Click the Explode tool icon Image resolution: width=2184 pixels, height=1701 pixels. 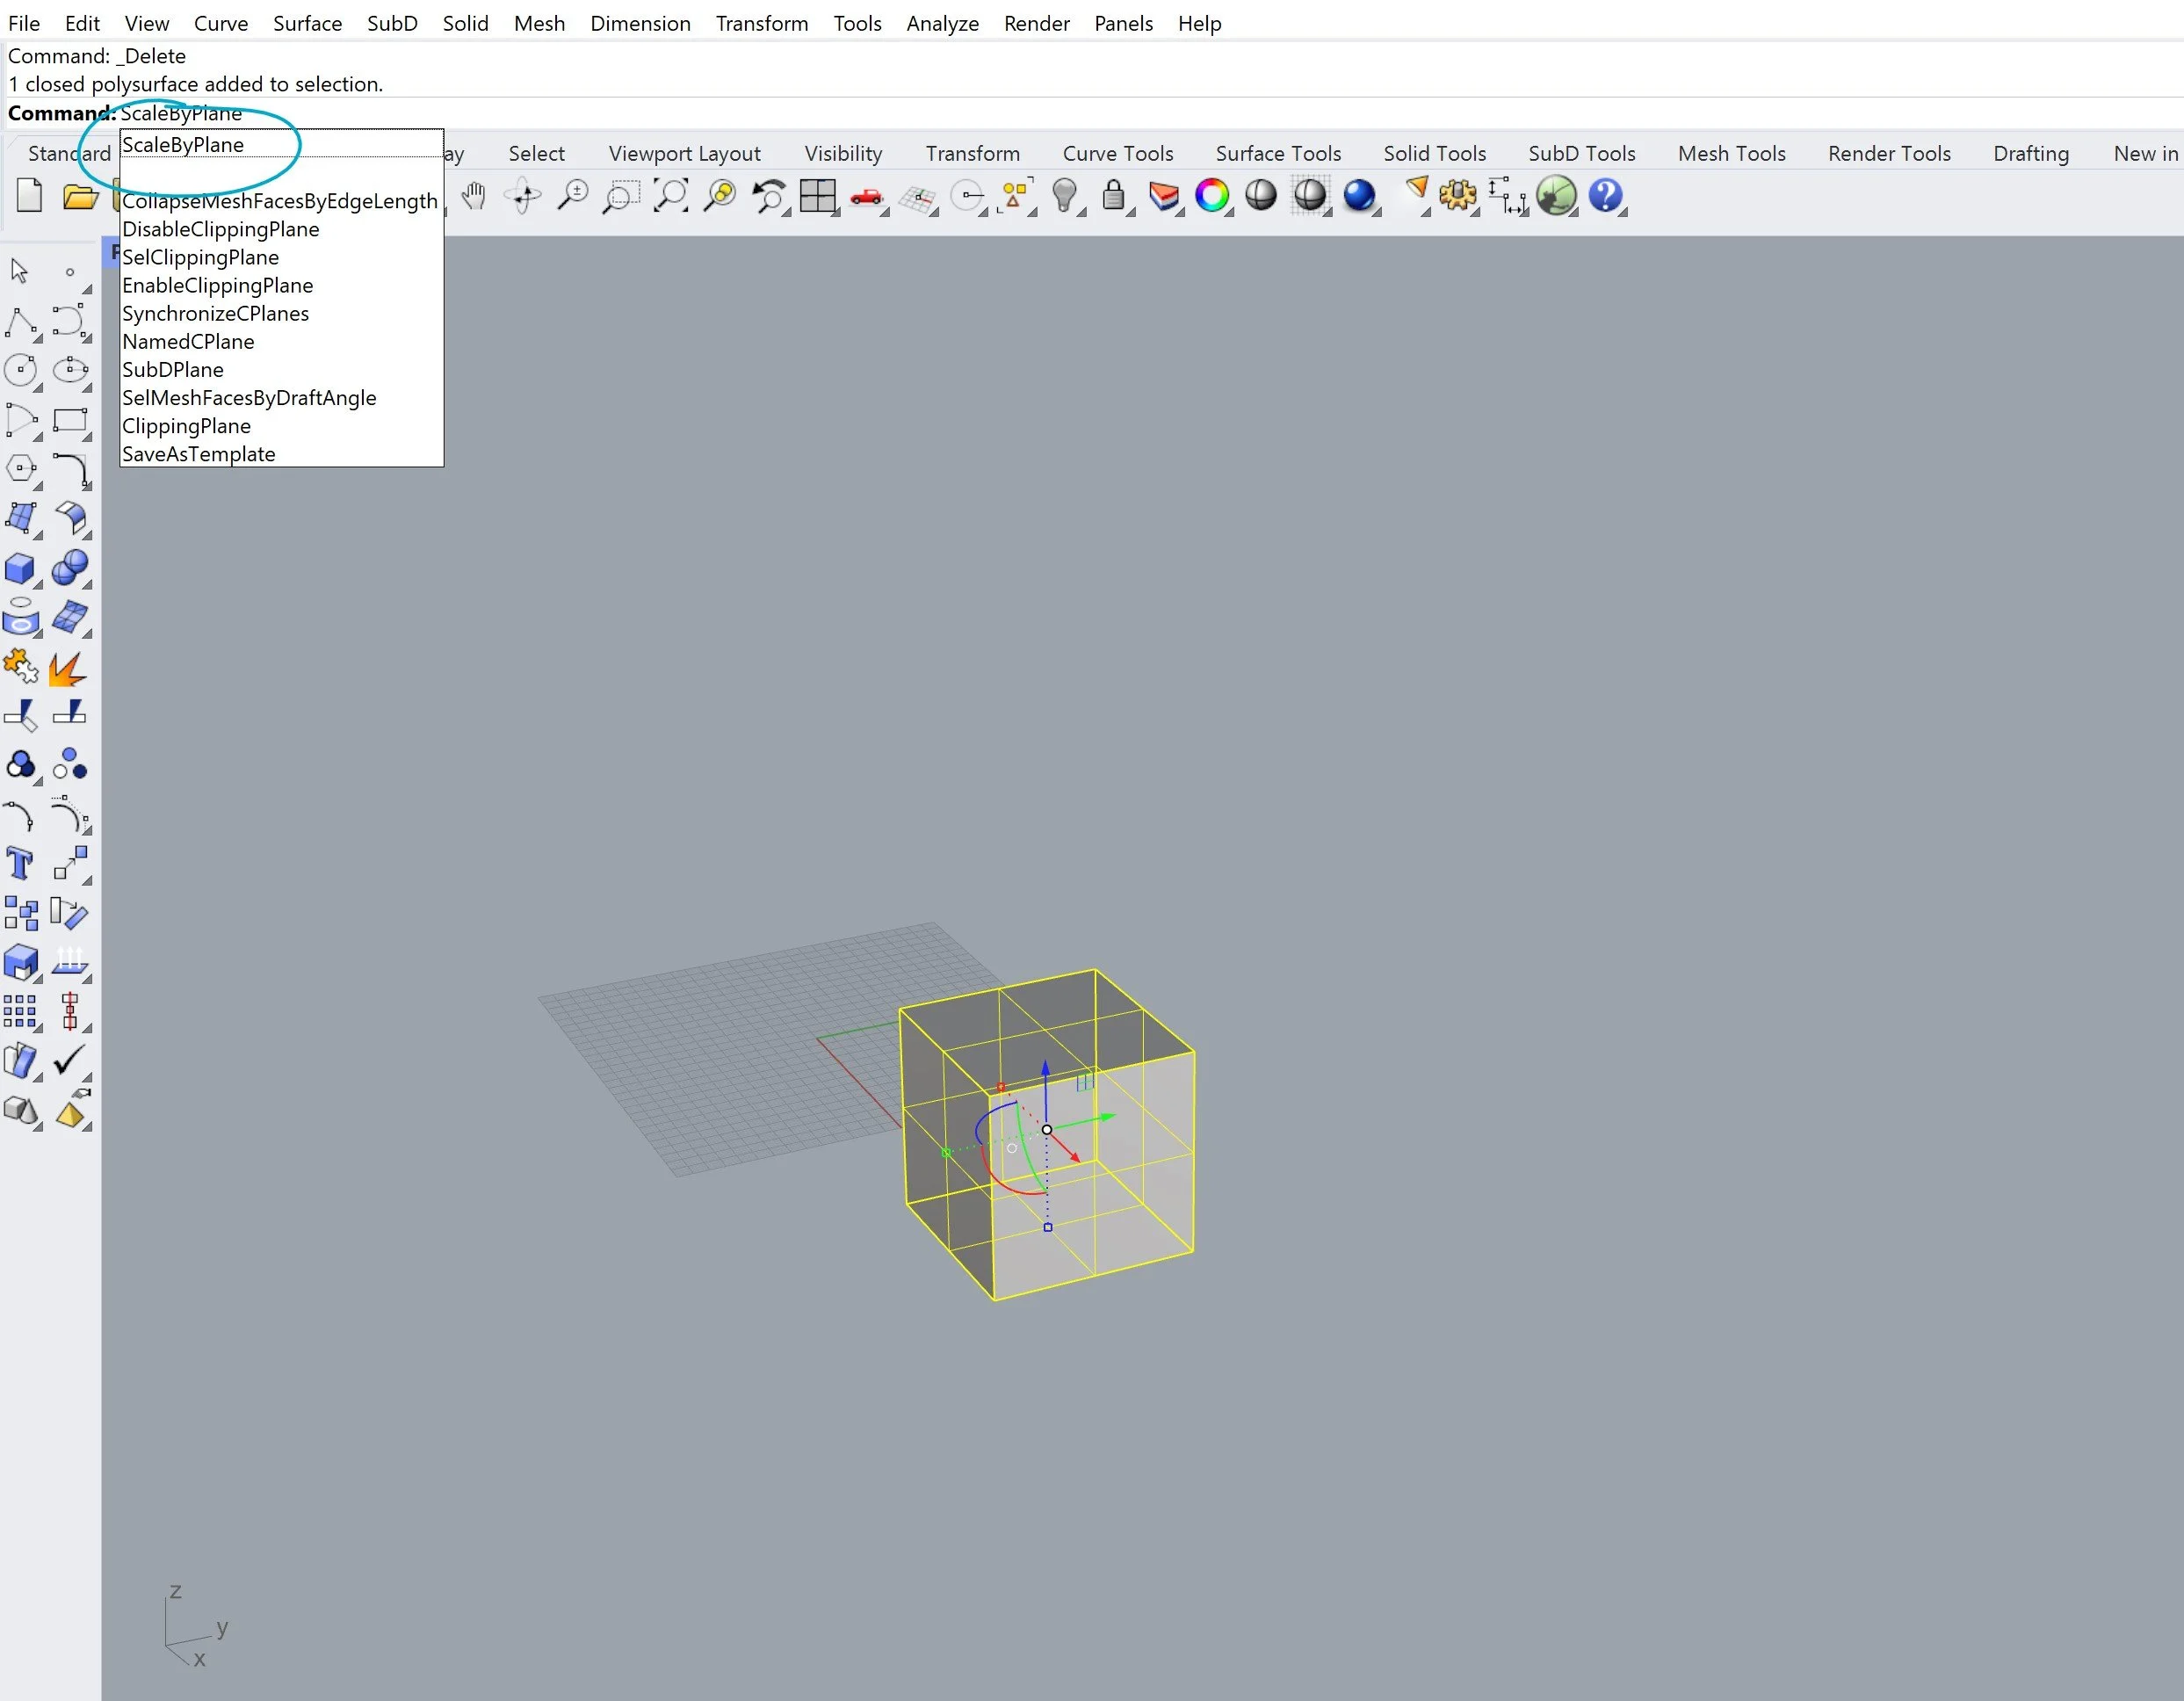[68, 668]
